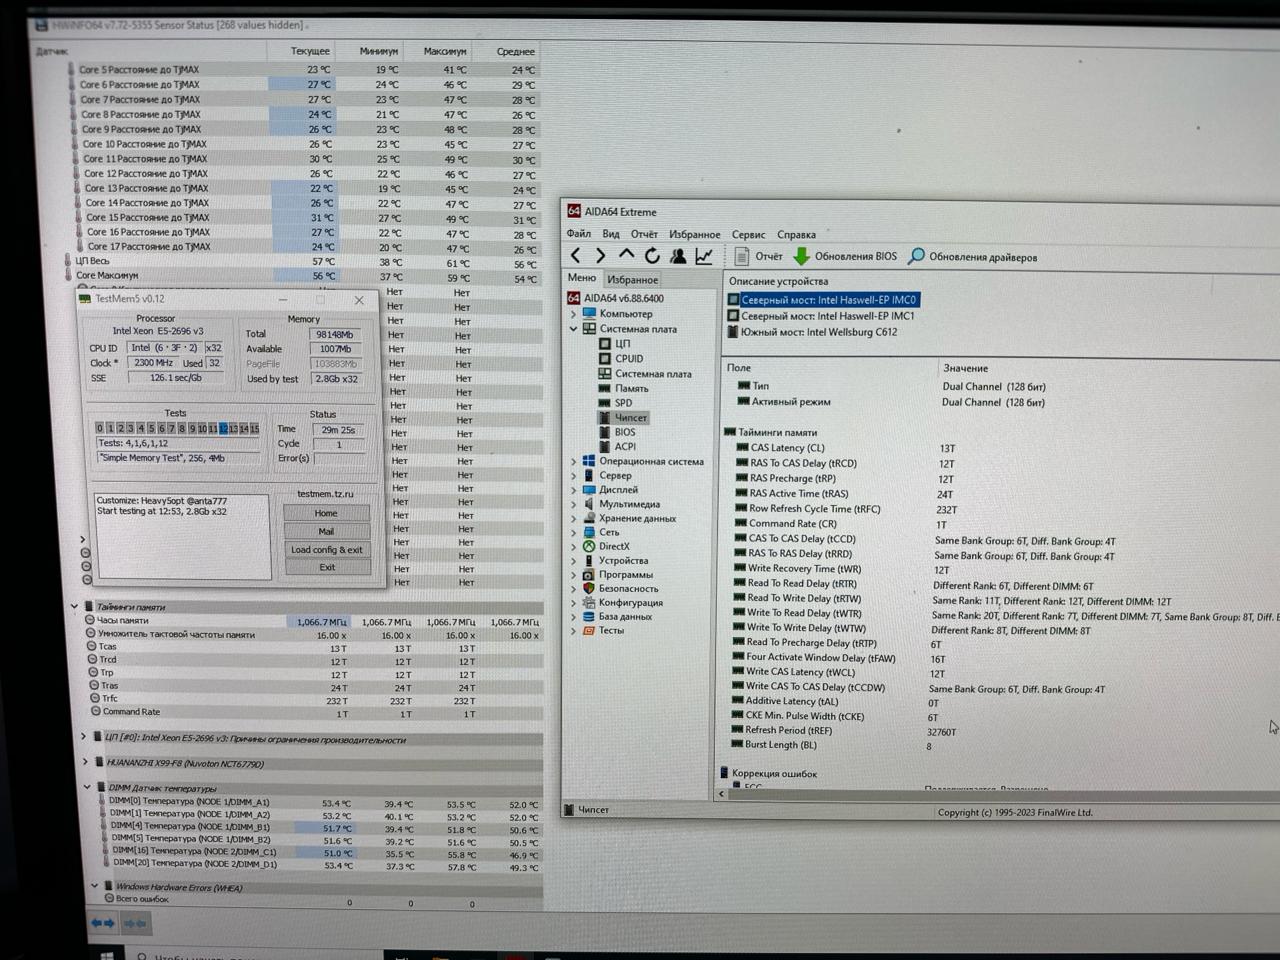
Task: Click Обновления BIOS green arrow button
Action: [845, 257]
